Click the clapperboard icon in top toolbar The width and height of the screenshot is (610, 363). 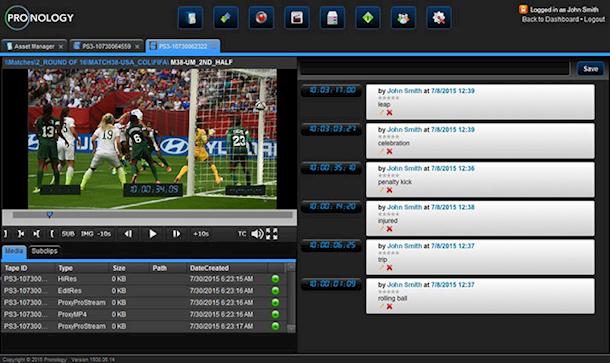tap(297, 18)
